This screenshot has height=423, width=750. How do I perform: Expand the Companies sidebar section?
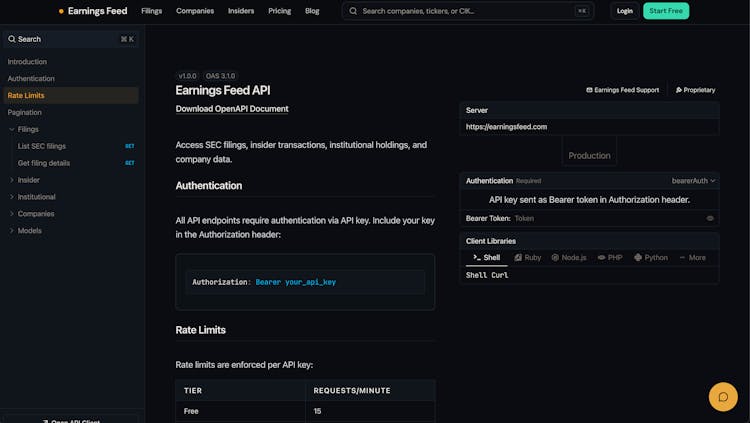tap(12, 214)
